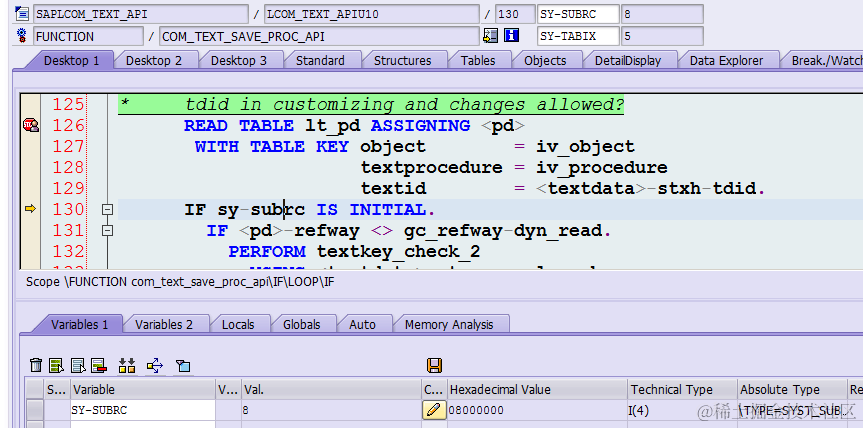Image resolution: width=863 pixels, height=428 pixels.
Task: Select the row header of SY-SUBRC row
Action: point(35,410)
